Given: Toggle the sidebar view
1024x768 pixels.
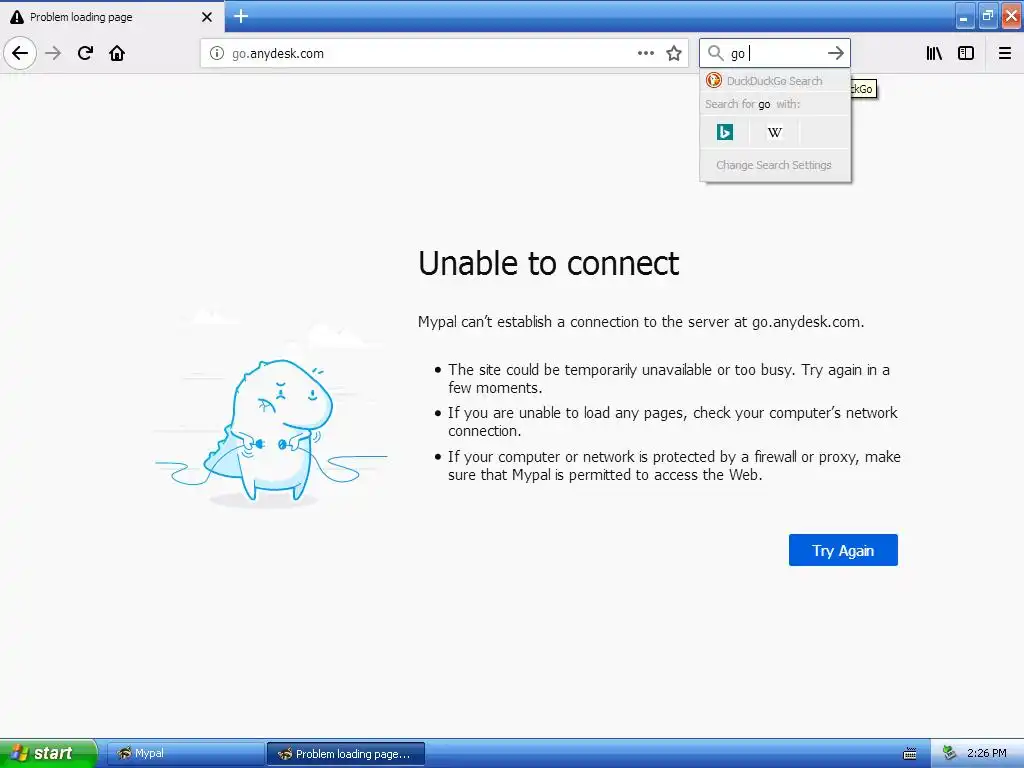Looking at the screenshot, I should pyautogui.click(x=966, y=53).
